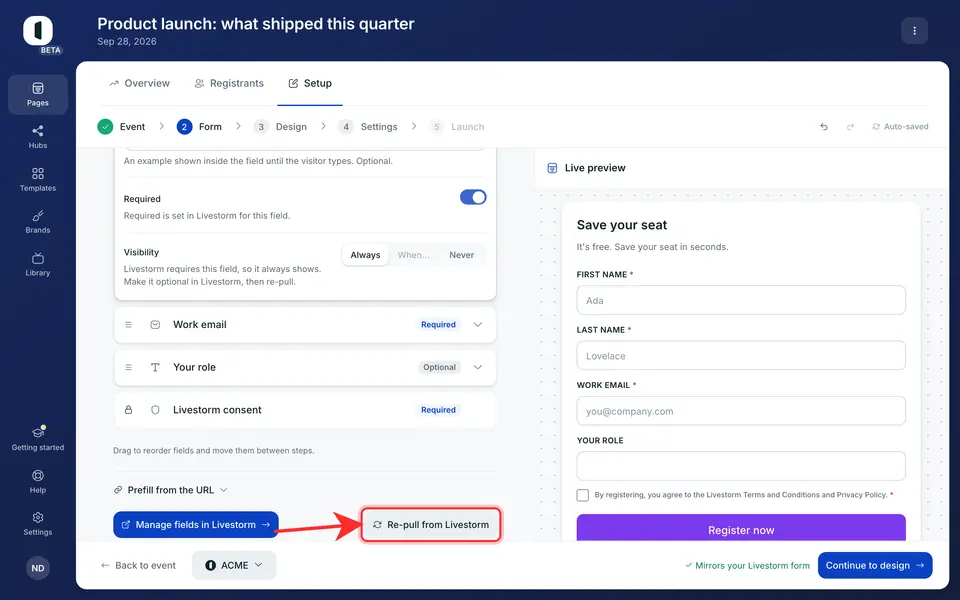Open the ACME workspace dropdown

point(234,565)
